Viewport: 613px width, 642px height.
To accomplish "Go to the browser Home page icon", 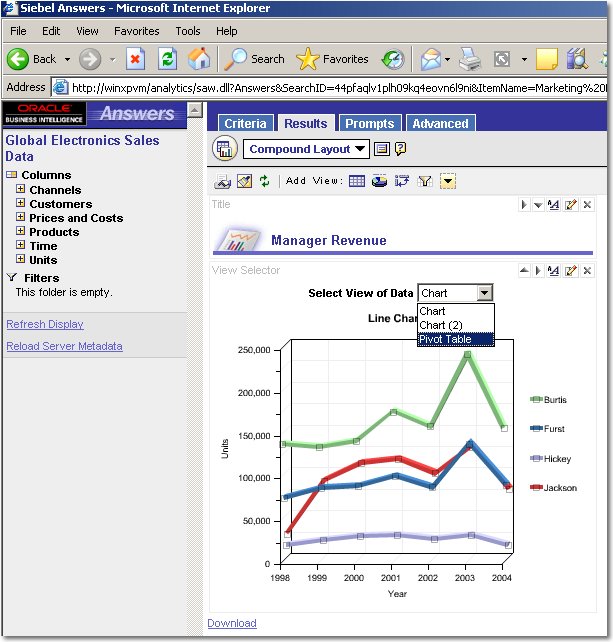I will [199, 59].
